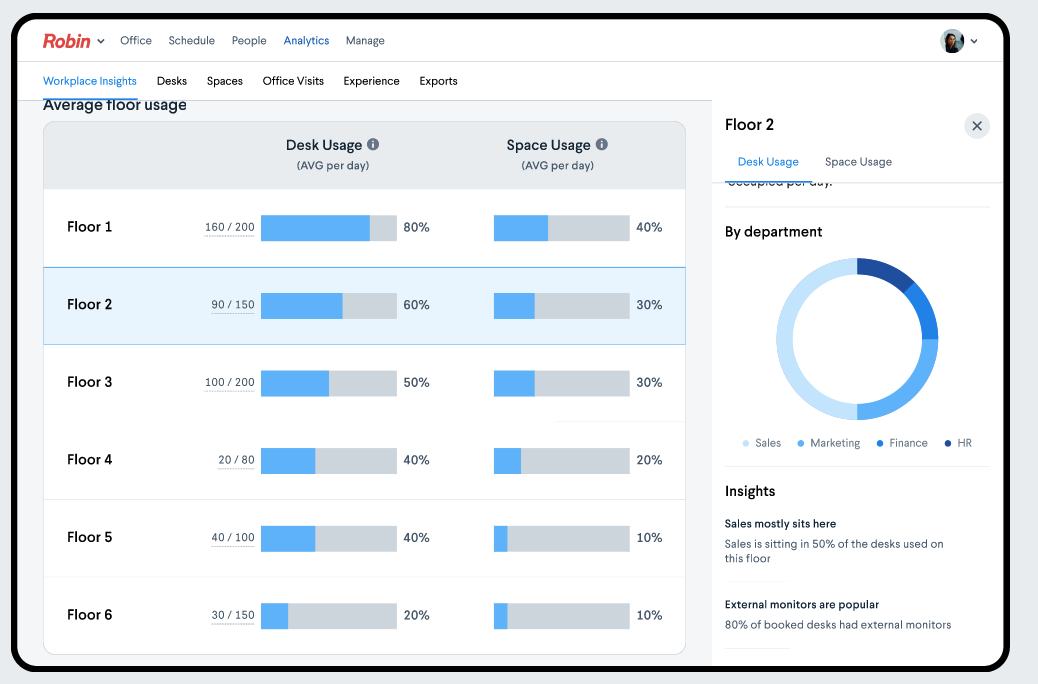
Task: Switch to the Spaces tab
Action: coord(224,81)
